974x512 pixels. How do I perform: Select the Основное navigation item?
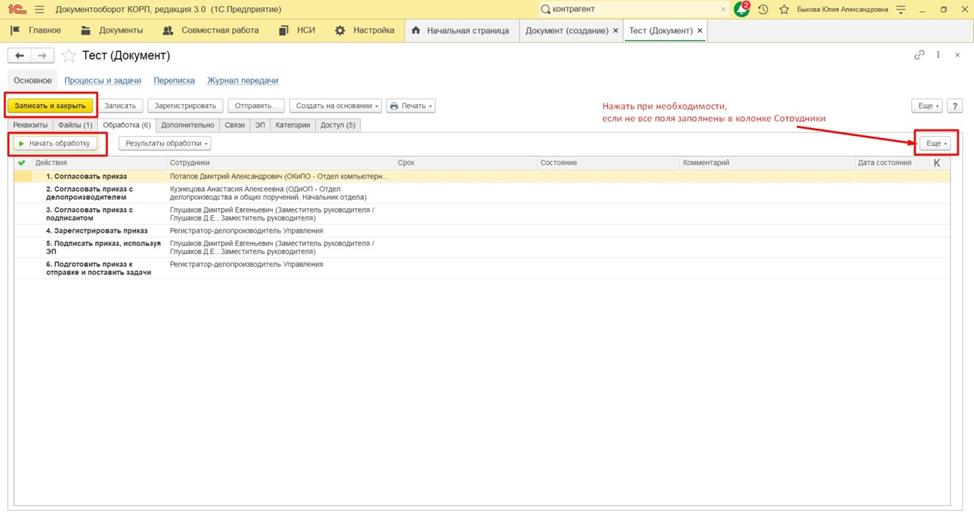click(x=32, y=80)
